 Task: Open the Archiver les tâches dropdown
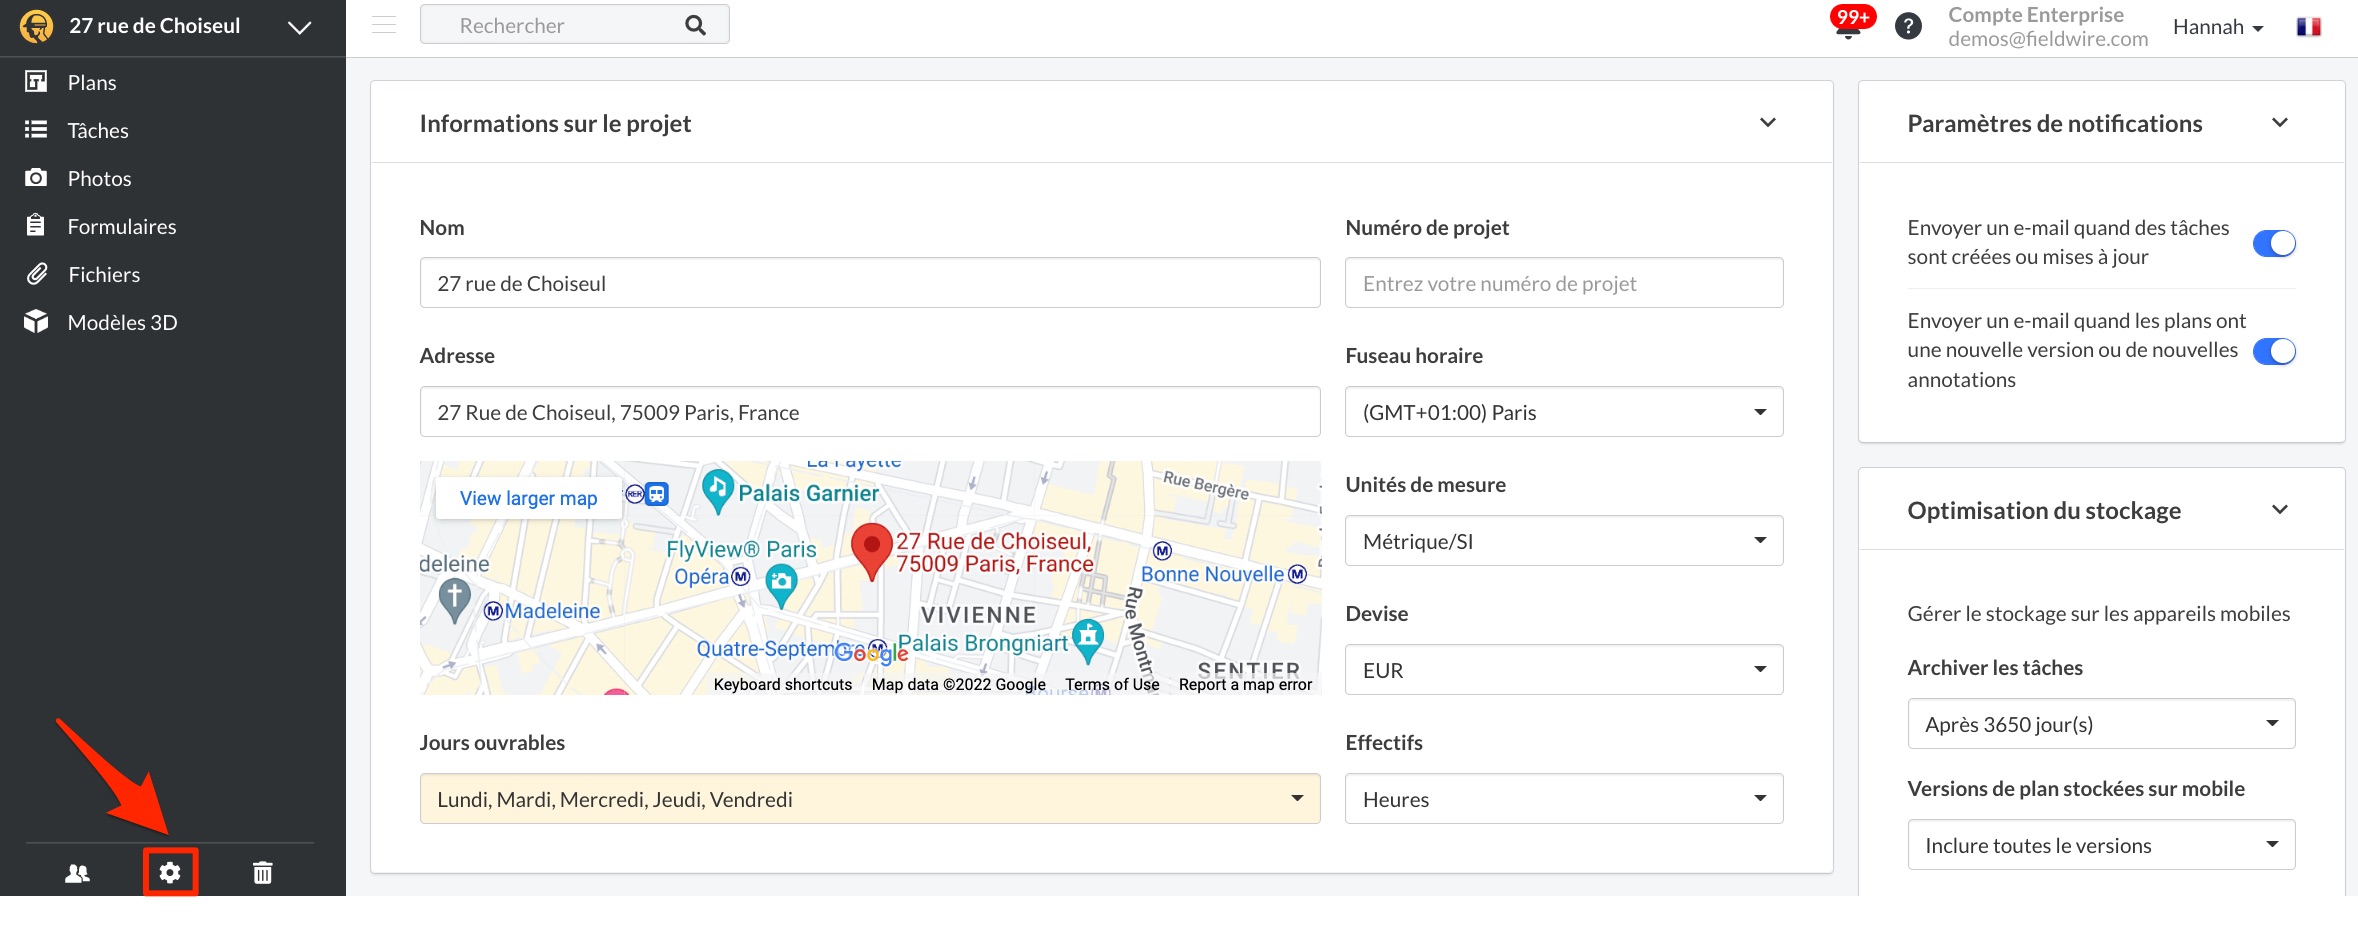click(2101, 724)
